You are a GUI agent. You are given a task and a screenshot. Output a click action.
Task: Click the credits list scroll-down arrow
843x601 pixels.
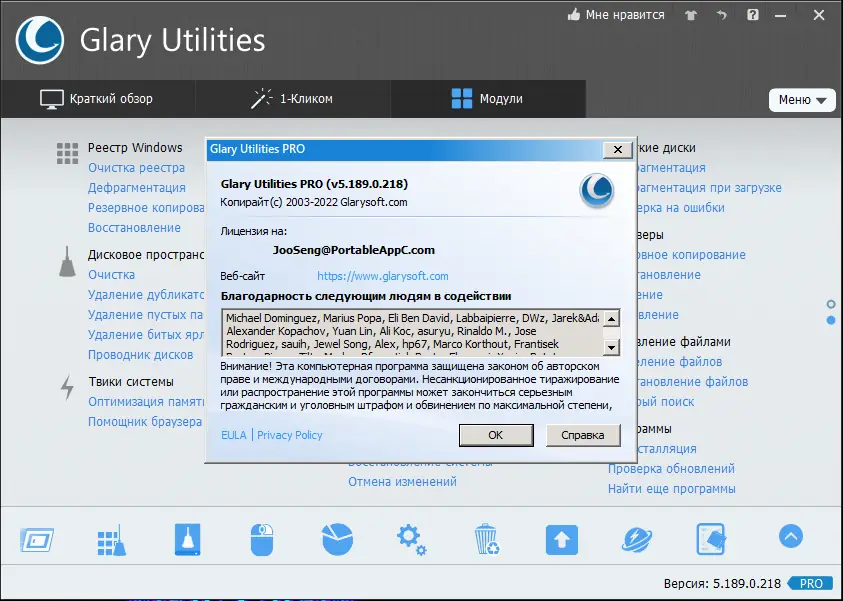pos(611,347)
